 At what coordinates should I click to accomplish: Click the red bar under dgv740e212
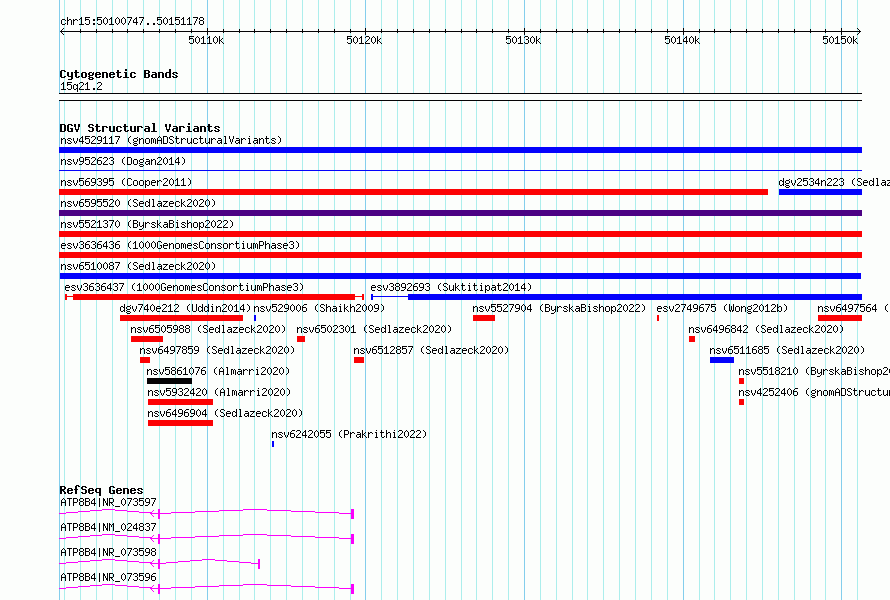[181, 318]
